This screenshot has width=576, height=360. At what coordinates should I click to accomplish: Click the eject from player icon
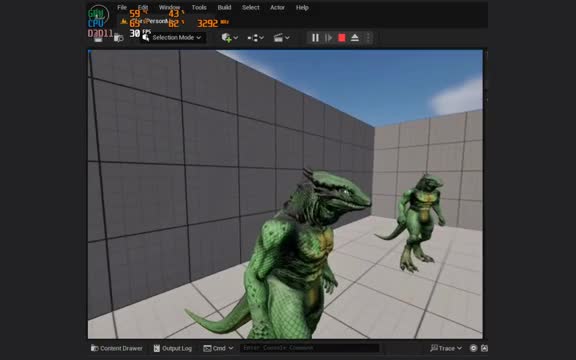tap(354, 37)
